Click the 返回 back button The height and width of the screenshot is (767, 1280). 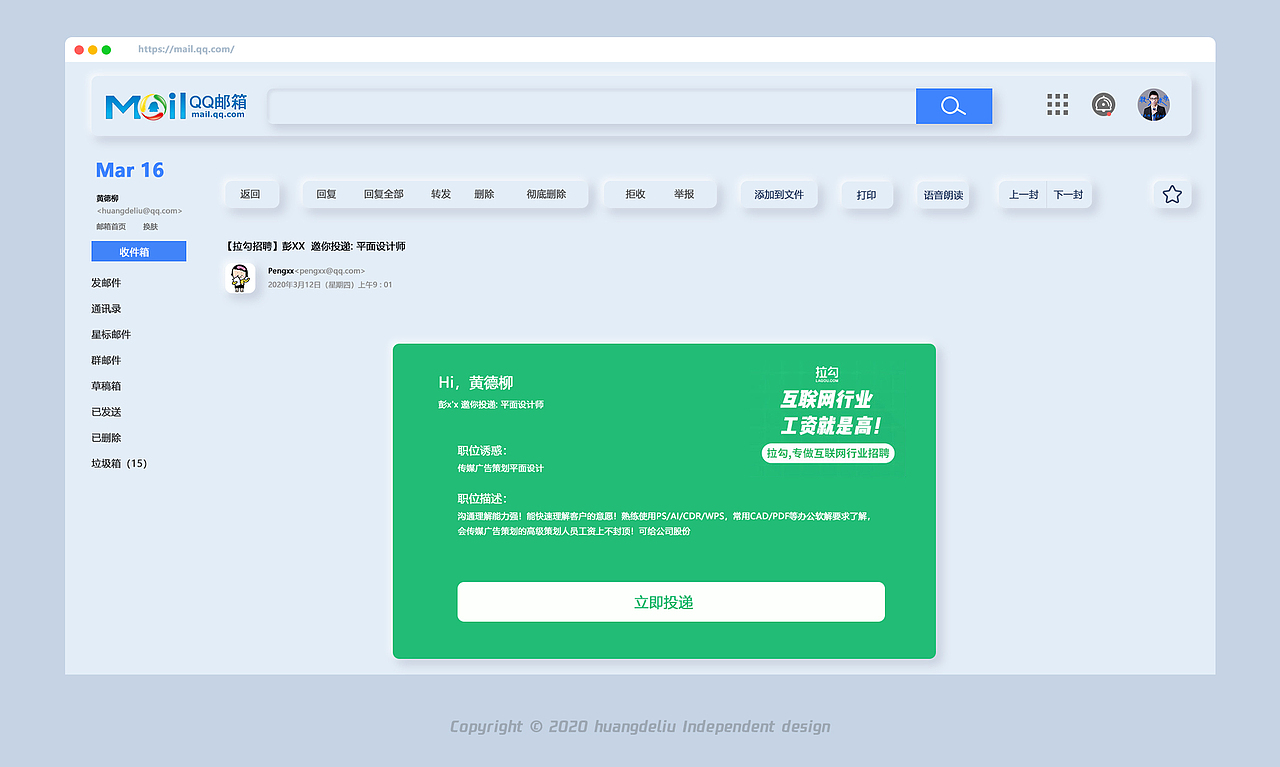[250, 194]
